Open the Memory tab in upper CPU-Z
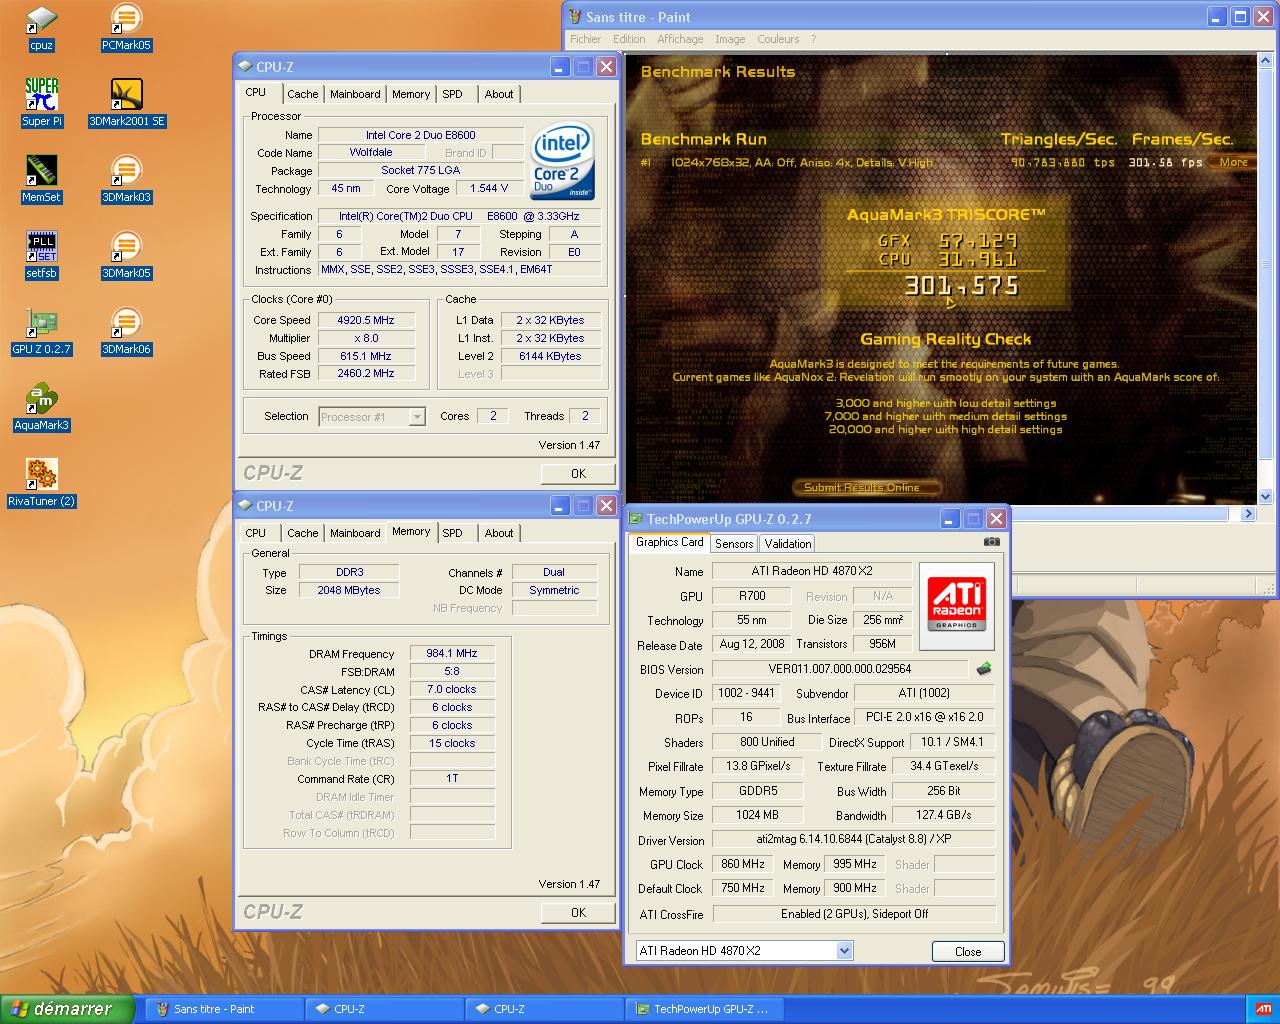 [411, 94]
